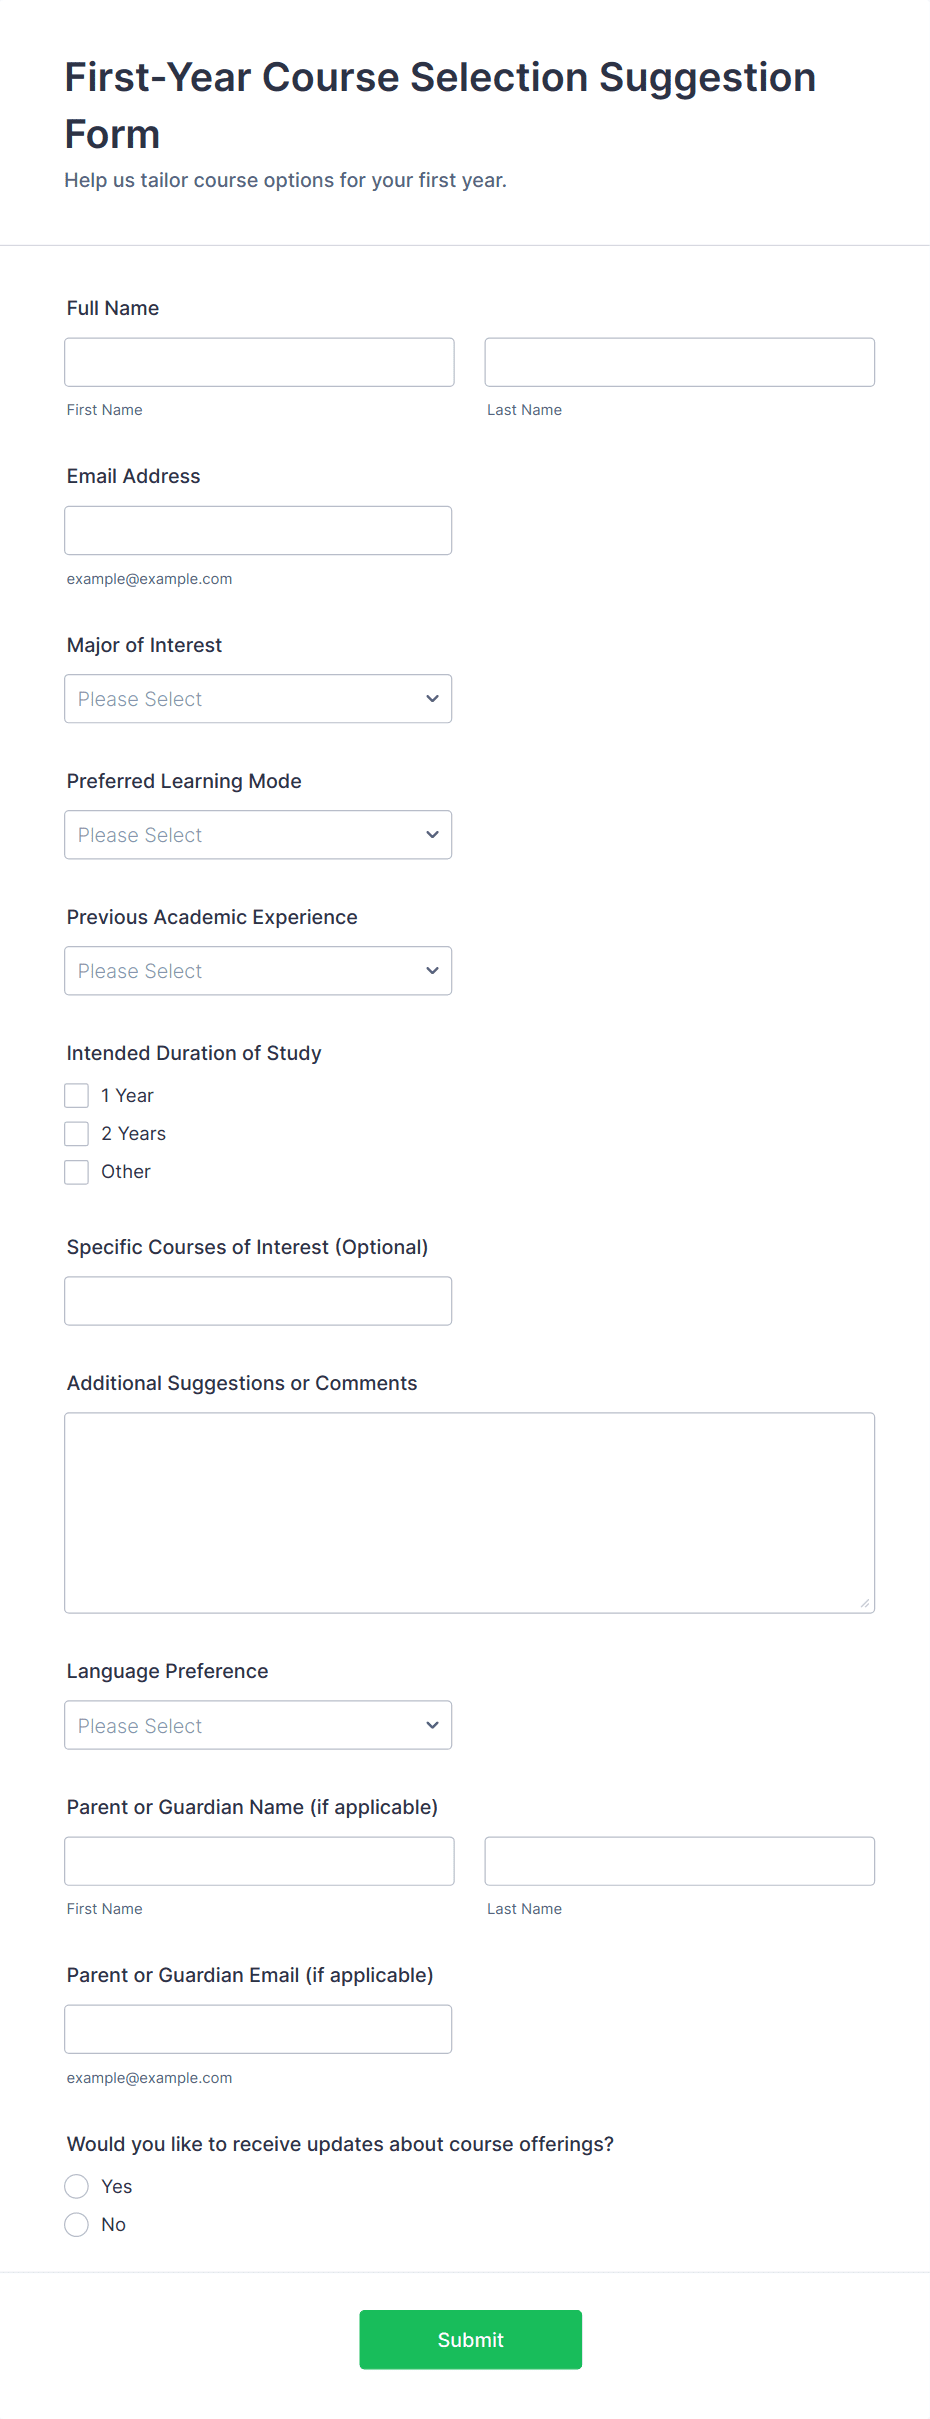
Task: Select No for course offering updates
Action: (77, 2225)
